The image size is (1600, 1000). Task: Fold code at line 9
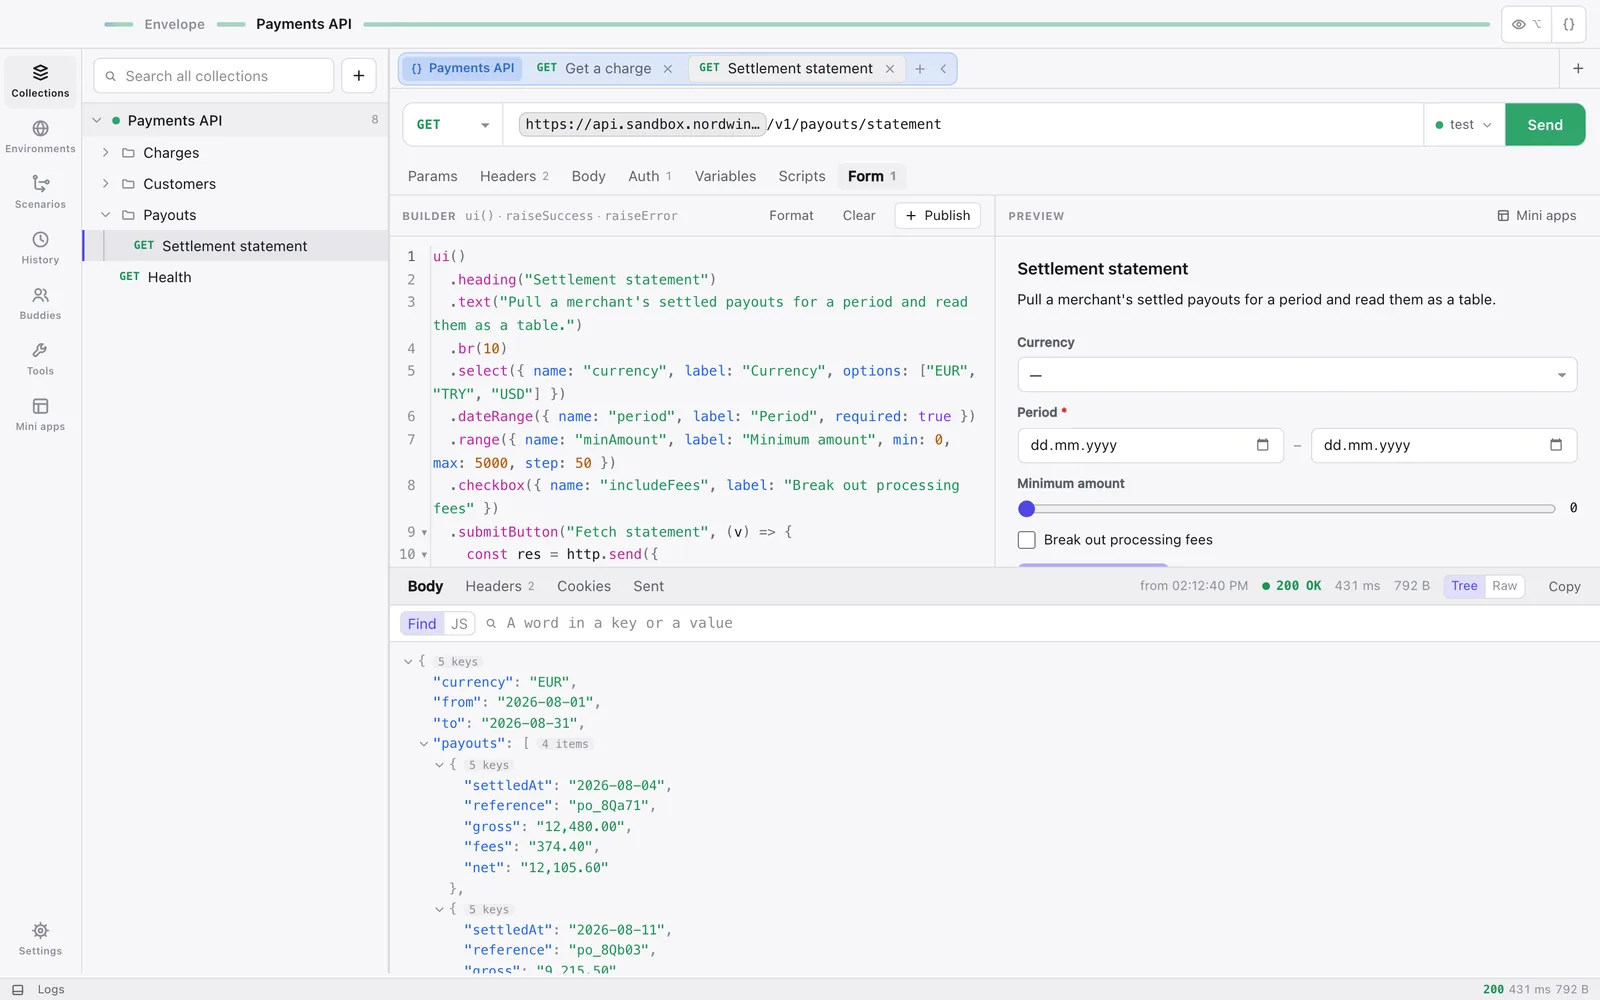pos(424,533)
